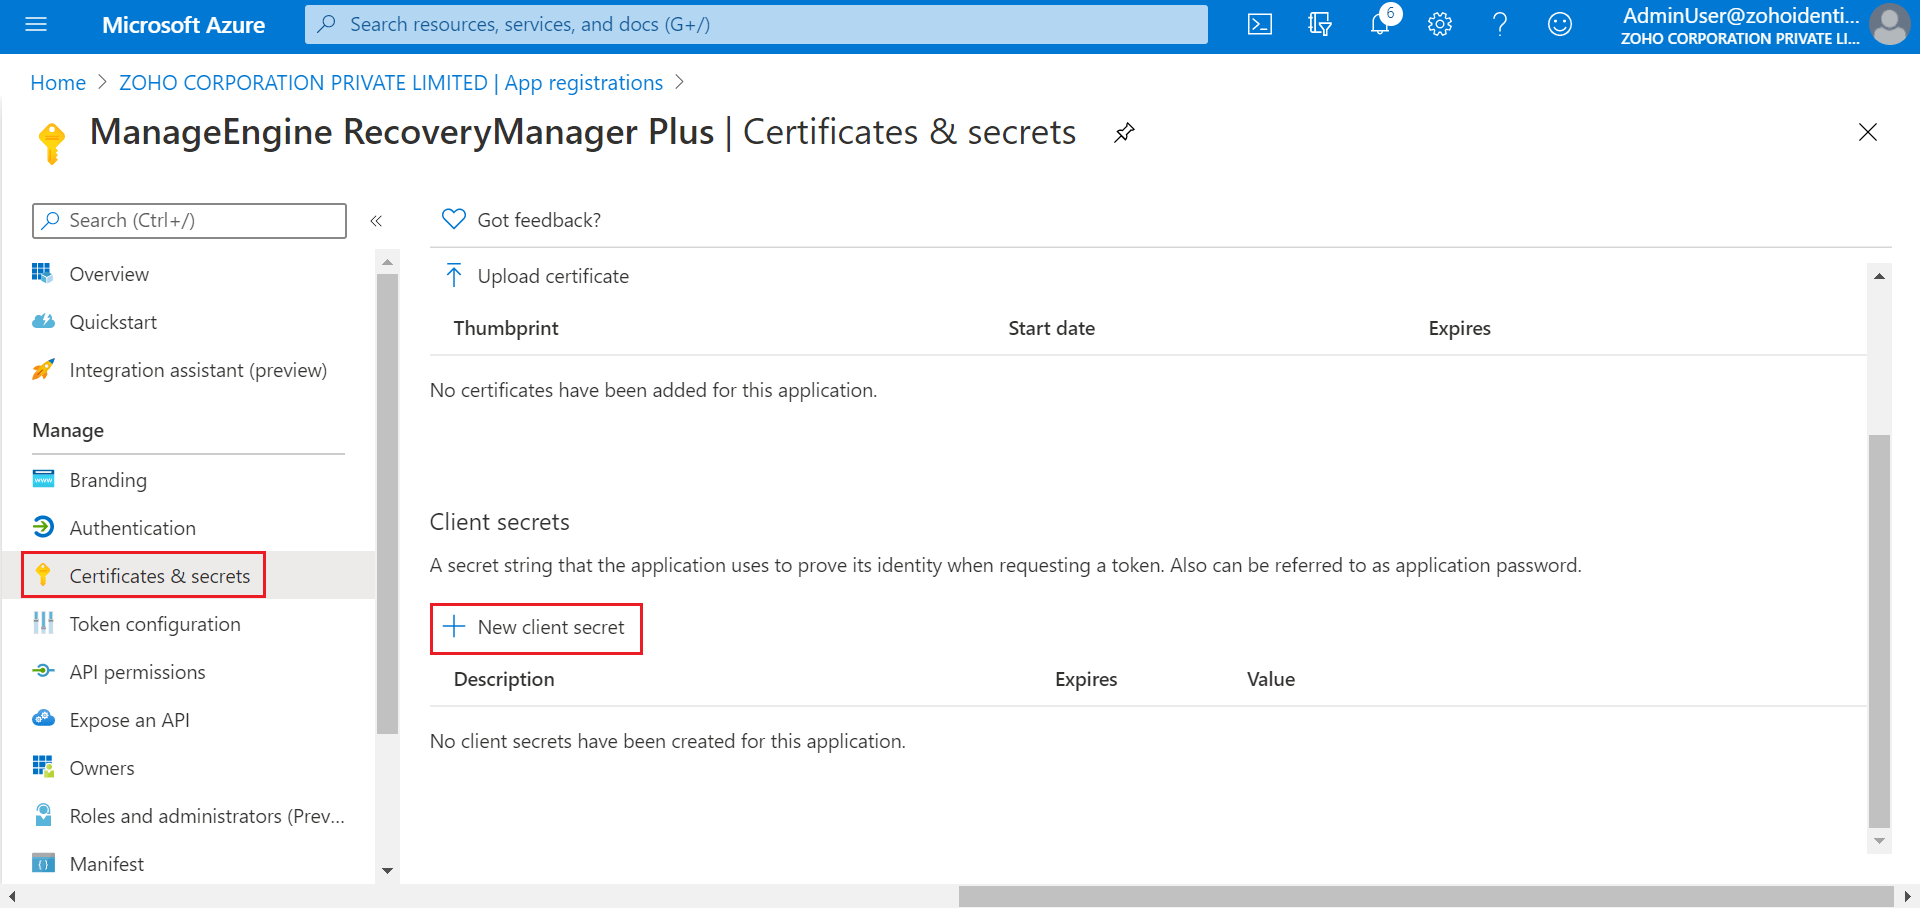The image size is (1920, 908).
Task: Click the Help question mark icon
Action: point(1500,25)
